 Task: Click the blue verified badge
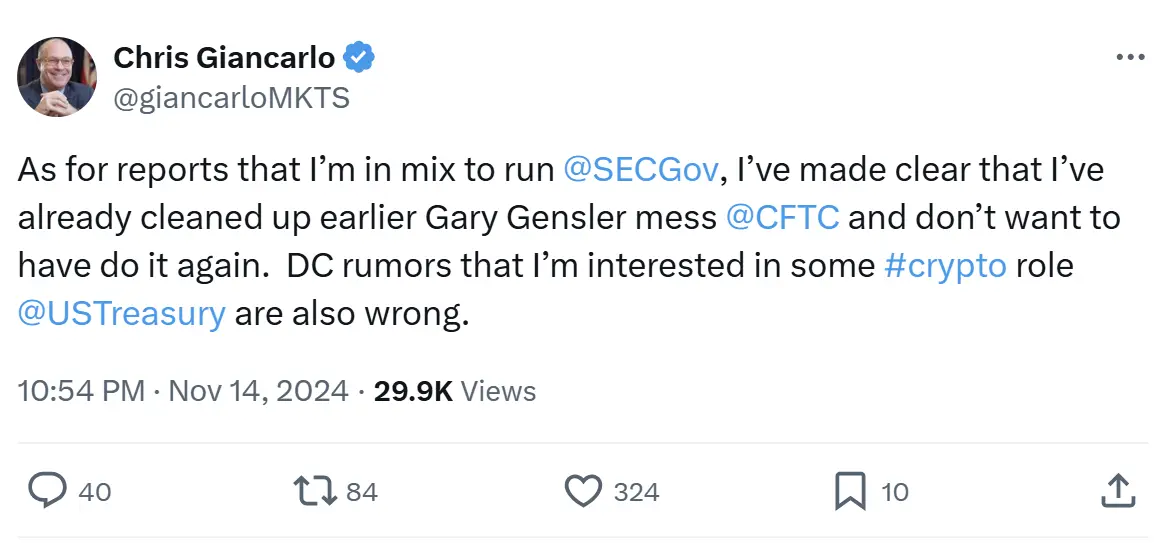pos(359,58)
